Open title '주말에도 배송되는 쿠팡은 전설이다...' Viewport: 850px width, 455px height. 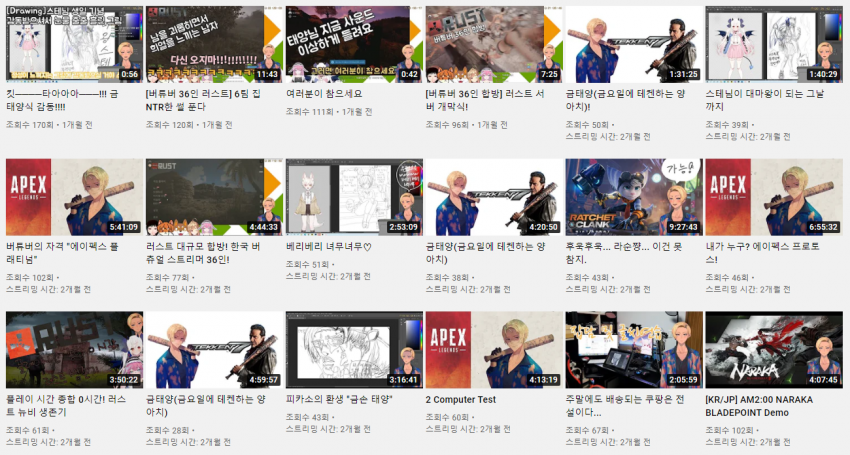coord(624,406)
